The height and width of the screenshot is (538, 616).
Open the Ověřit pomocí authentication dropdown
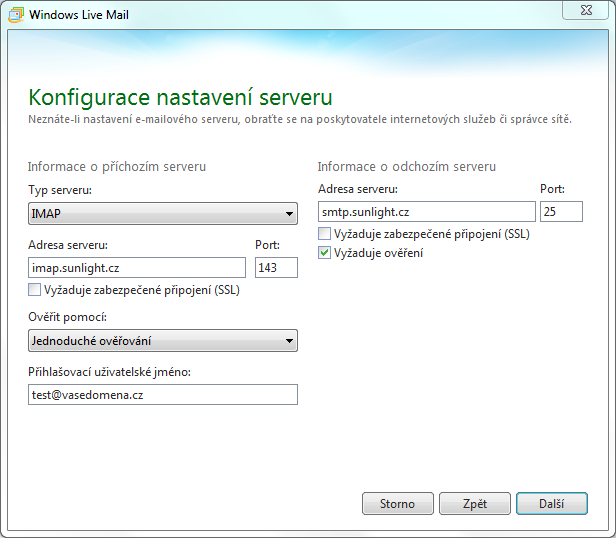(163, 340)
